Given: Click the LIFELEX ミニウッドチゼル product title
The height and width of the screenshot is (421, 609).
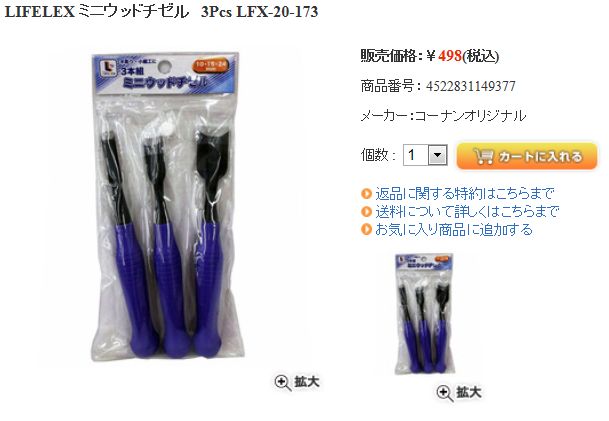Looking at the screenshot, I should coord(161,12).
